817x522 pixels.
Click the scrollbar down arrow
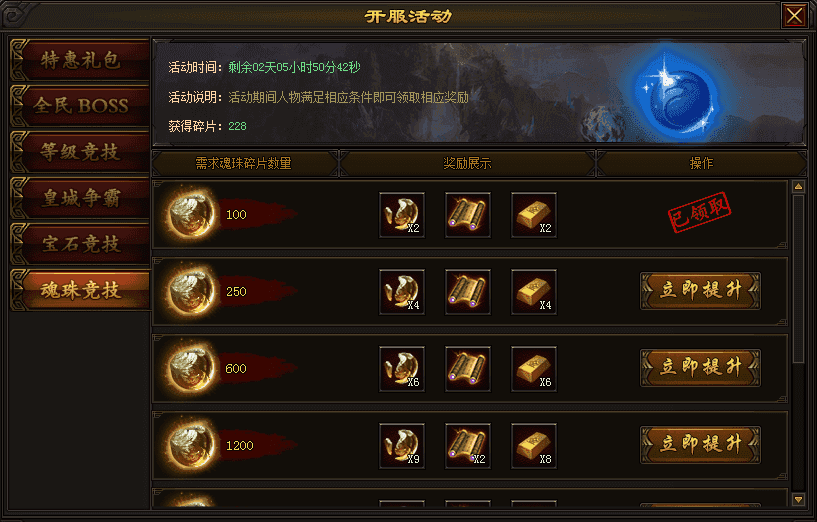tap(798, 500)
